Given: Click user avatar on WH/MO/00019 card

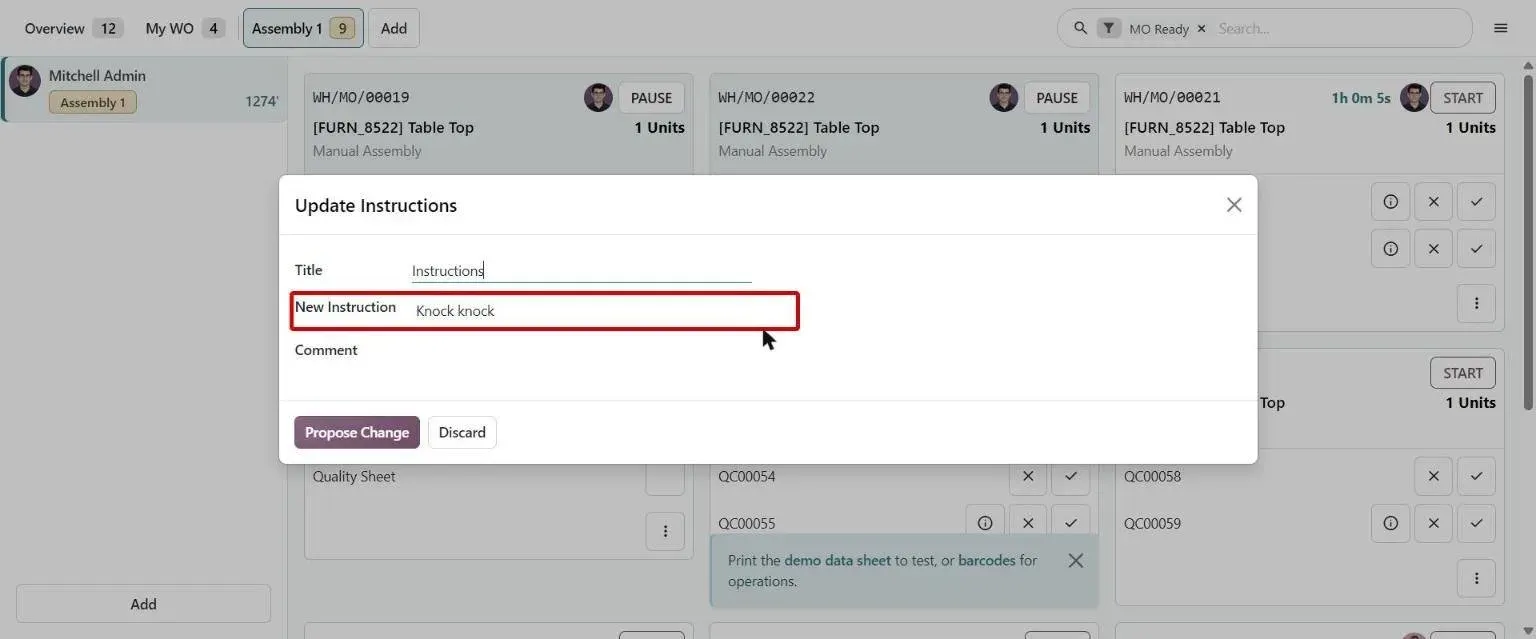Looking at the screenshot, I should pos(598,98).
